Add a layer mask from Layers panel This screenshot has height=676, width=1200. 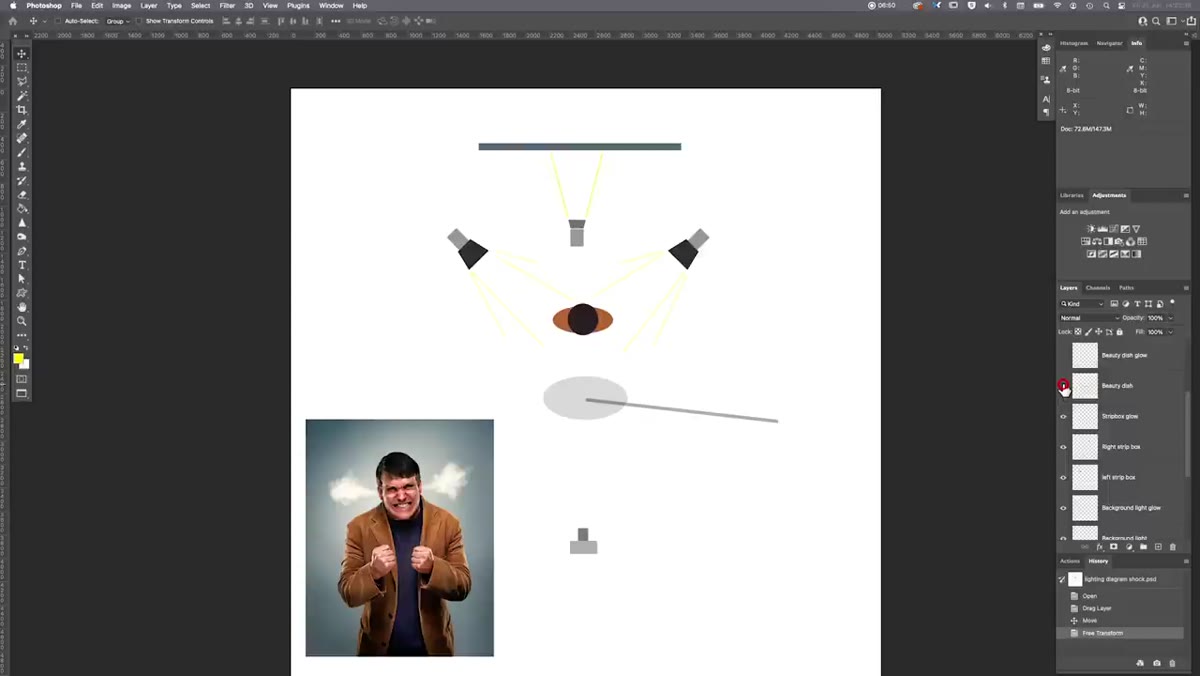coord(1114,547)
